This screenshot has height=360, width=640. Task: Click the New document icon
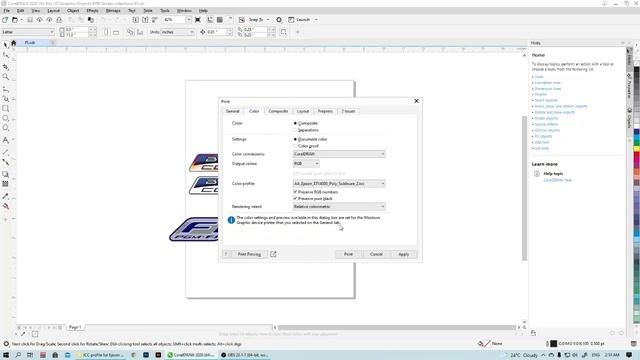point(5,20)
